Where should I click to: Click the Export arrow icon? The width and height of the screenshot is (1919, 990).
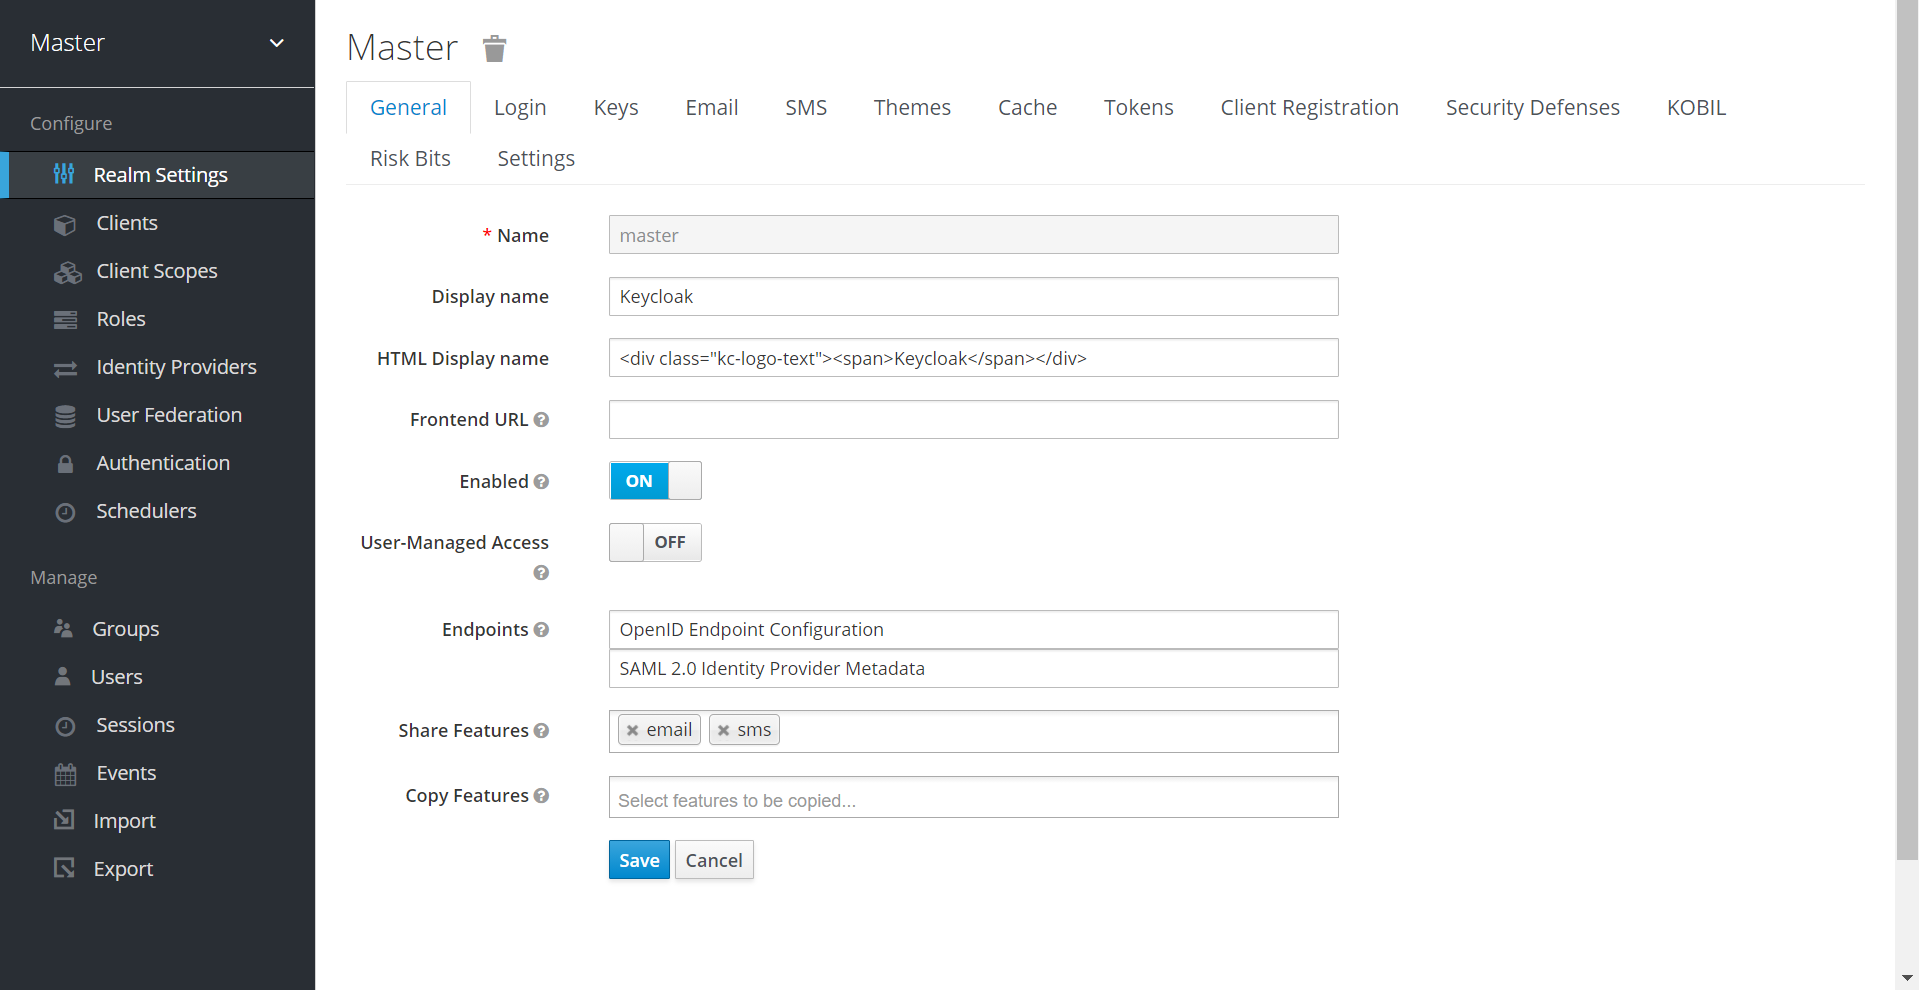coord(64,868)
